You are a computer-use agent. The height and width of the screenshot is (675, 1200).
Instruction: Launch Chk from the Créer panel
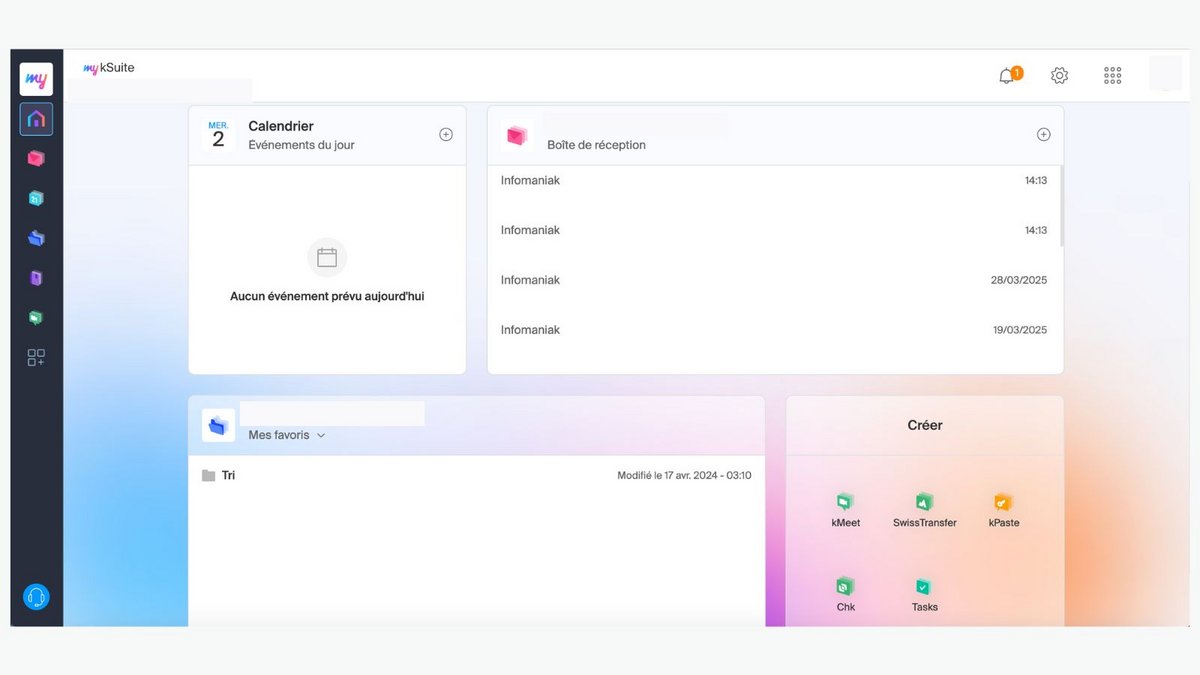click(845, 594)
